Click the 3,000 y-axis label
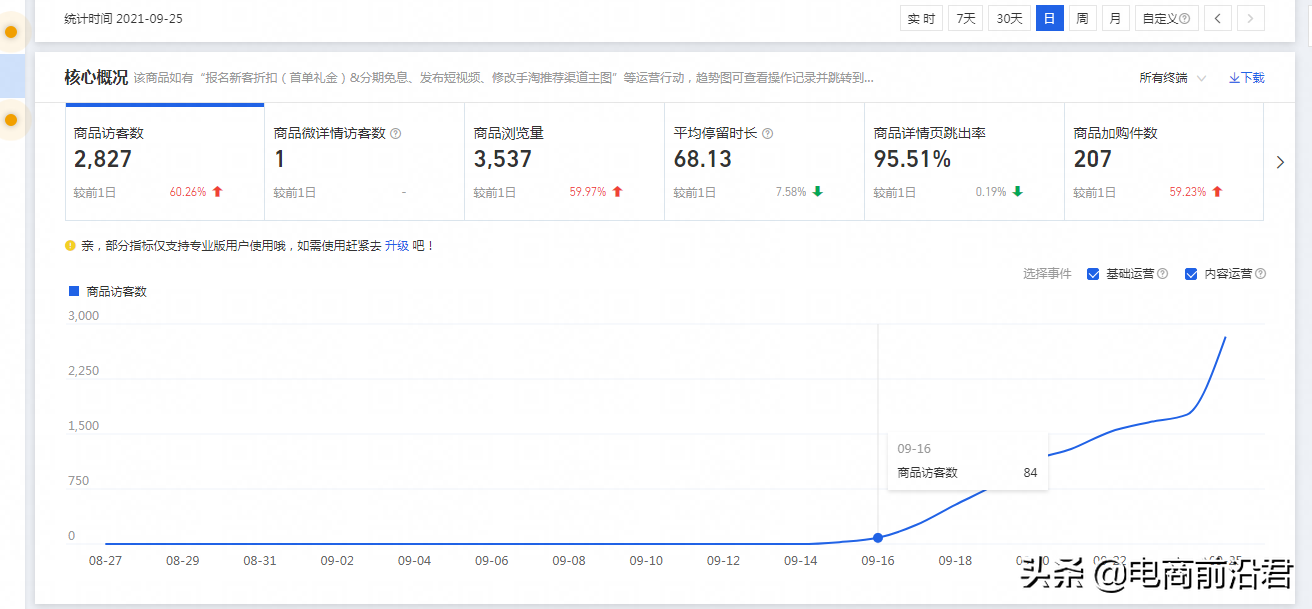The image size is (1312, 609). tap(84, 316)
